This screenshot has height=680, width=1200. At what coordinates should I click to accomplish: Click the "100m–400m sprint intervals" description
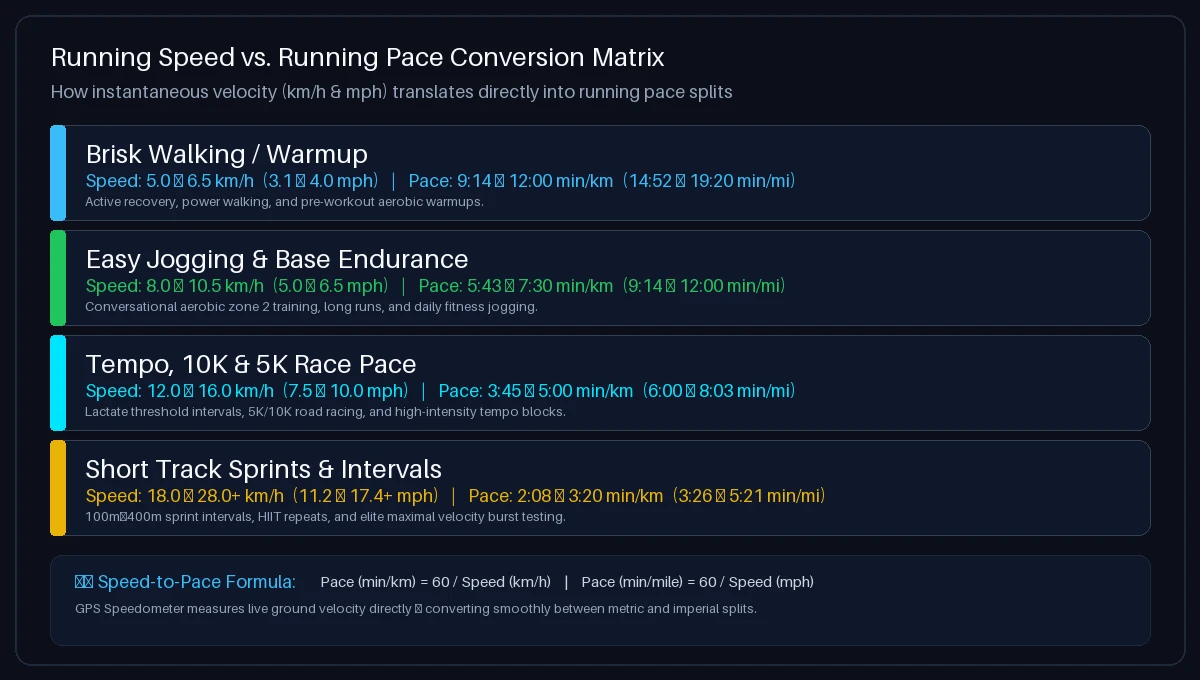pyautogui.click(x=325, y=517)
